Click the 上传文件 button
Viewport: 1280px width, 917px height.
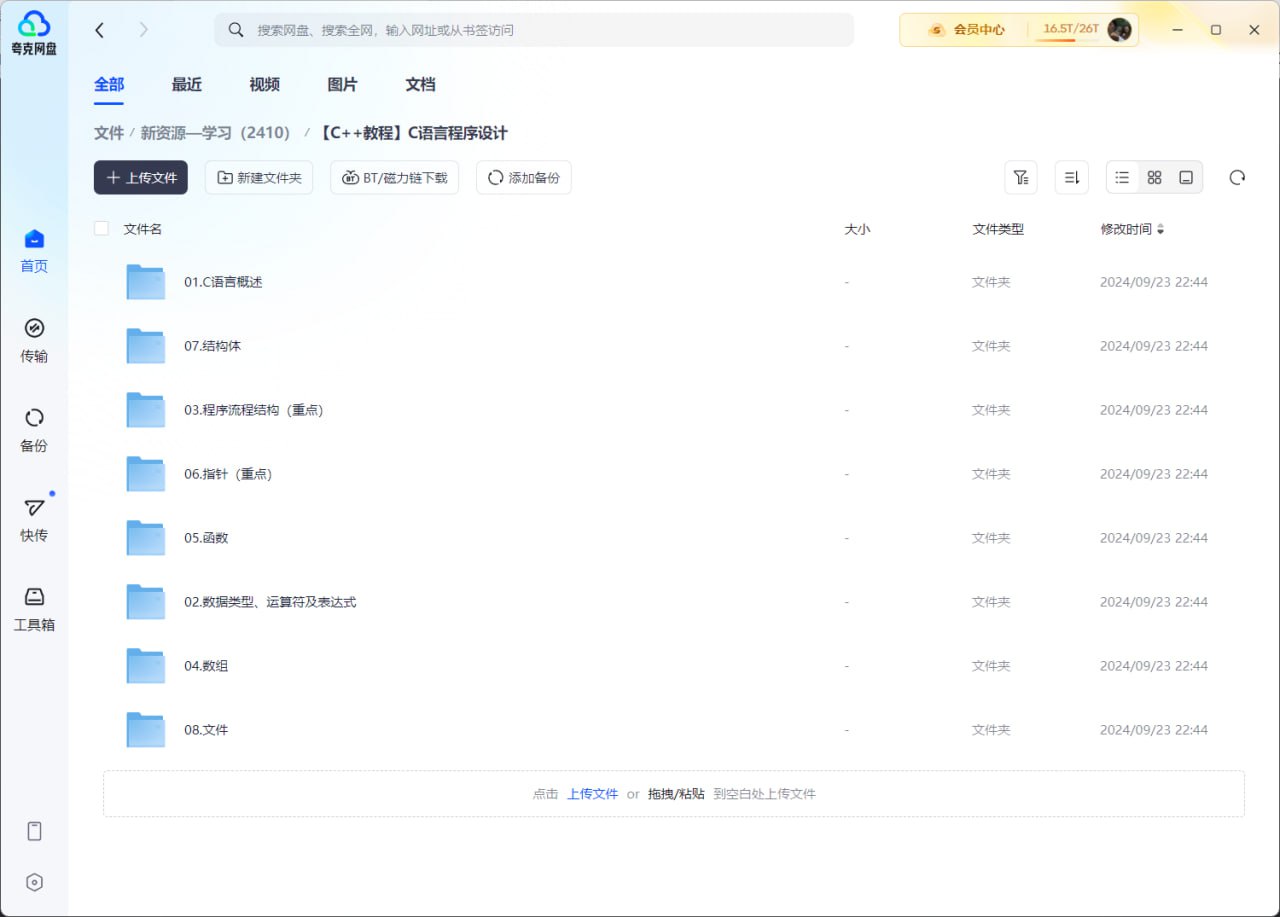click(141, 177)
